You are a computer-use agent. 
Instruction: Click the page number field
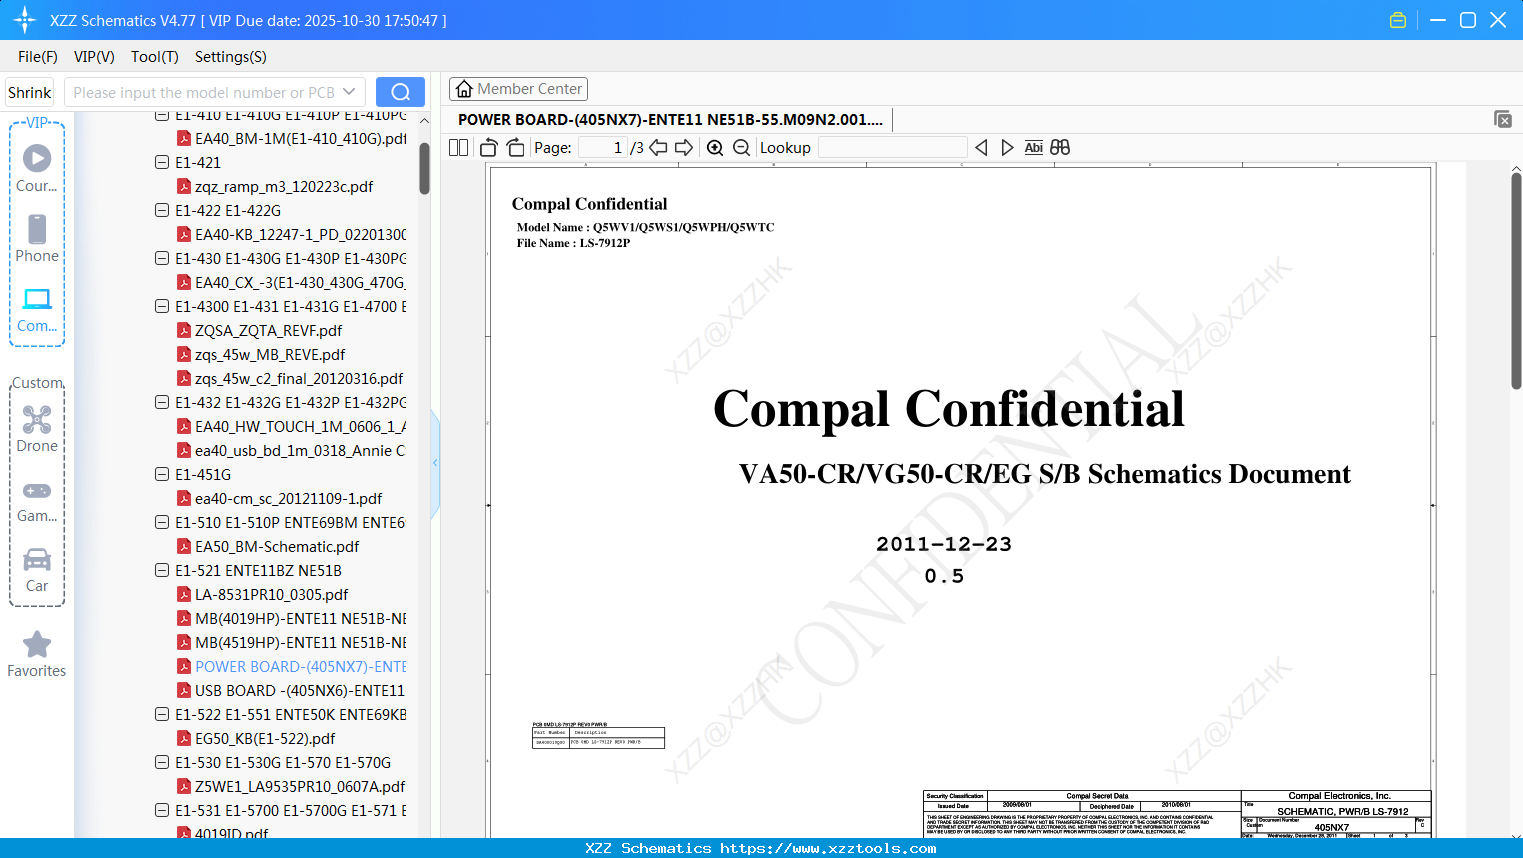603,148
